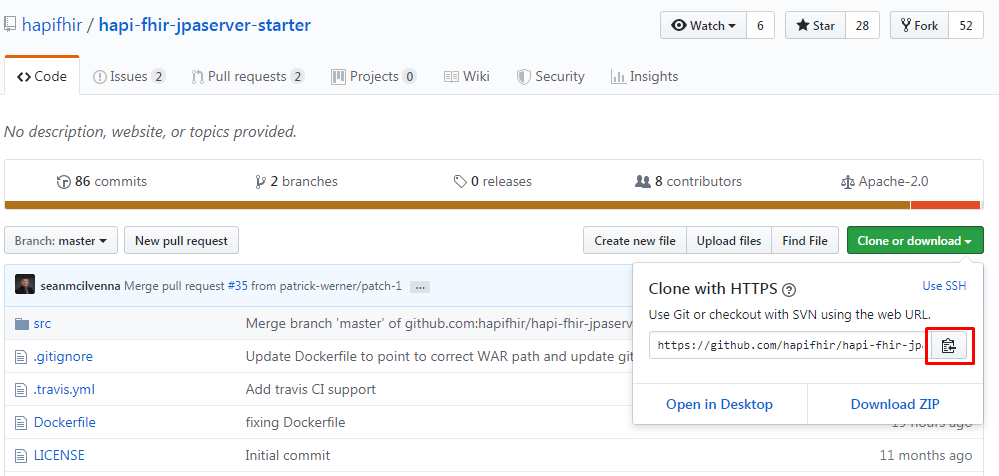Fork the repository

click(918, 26)
